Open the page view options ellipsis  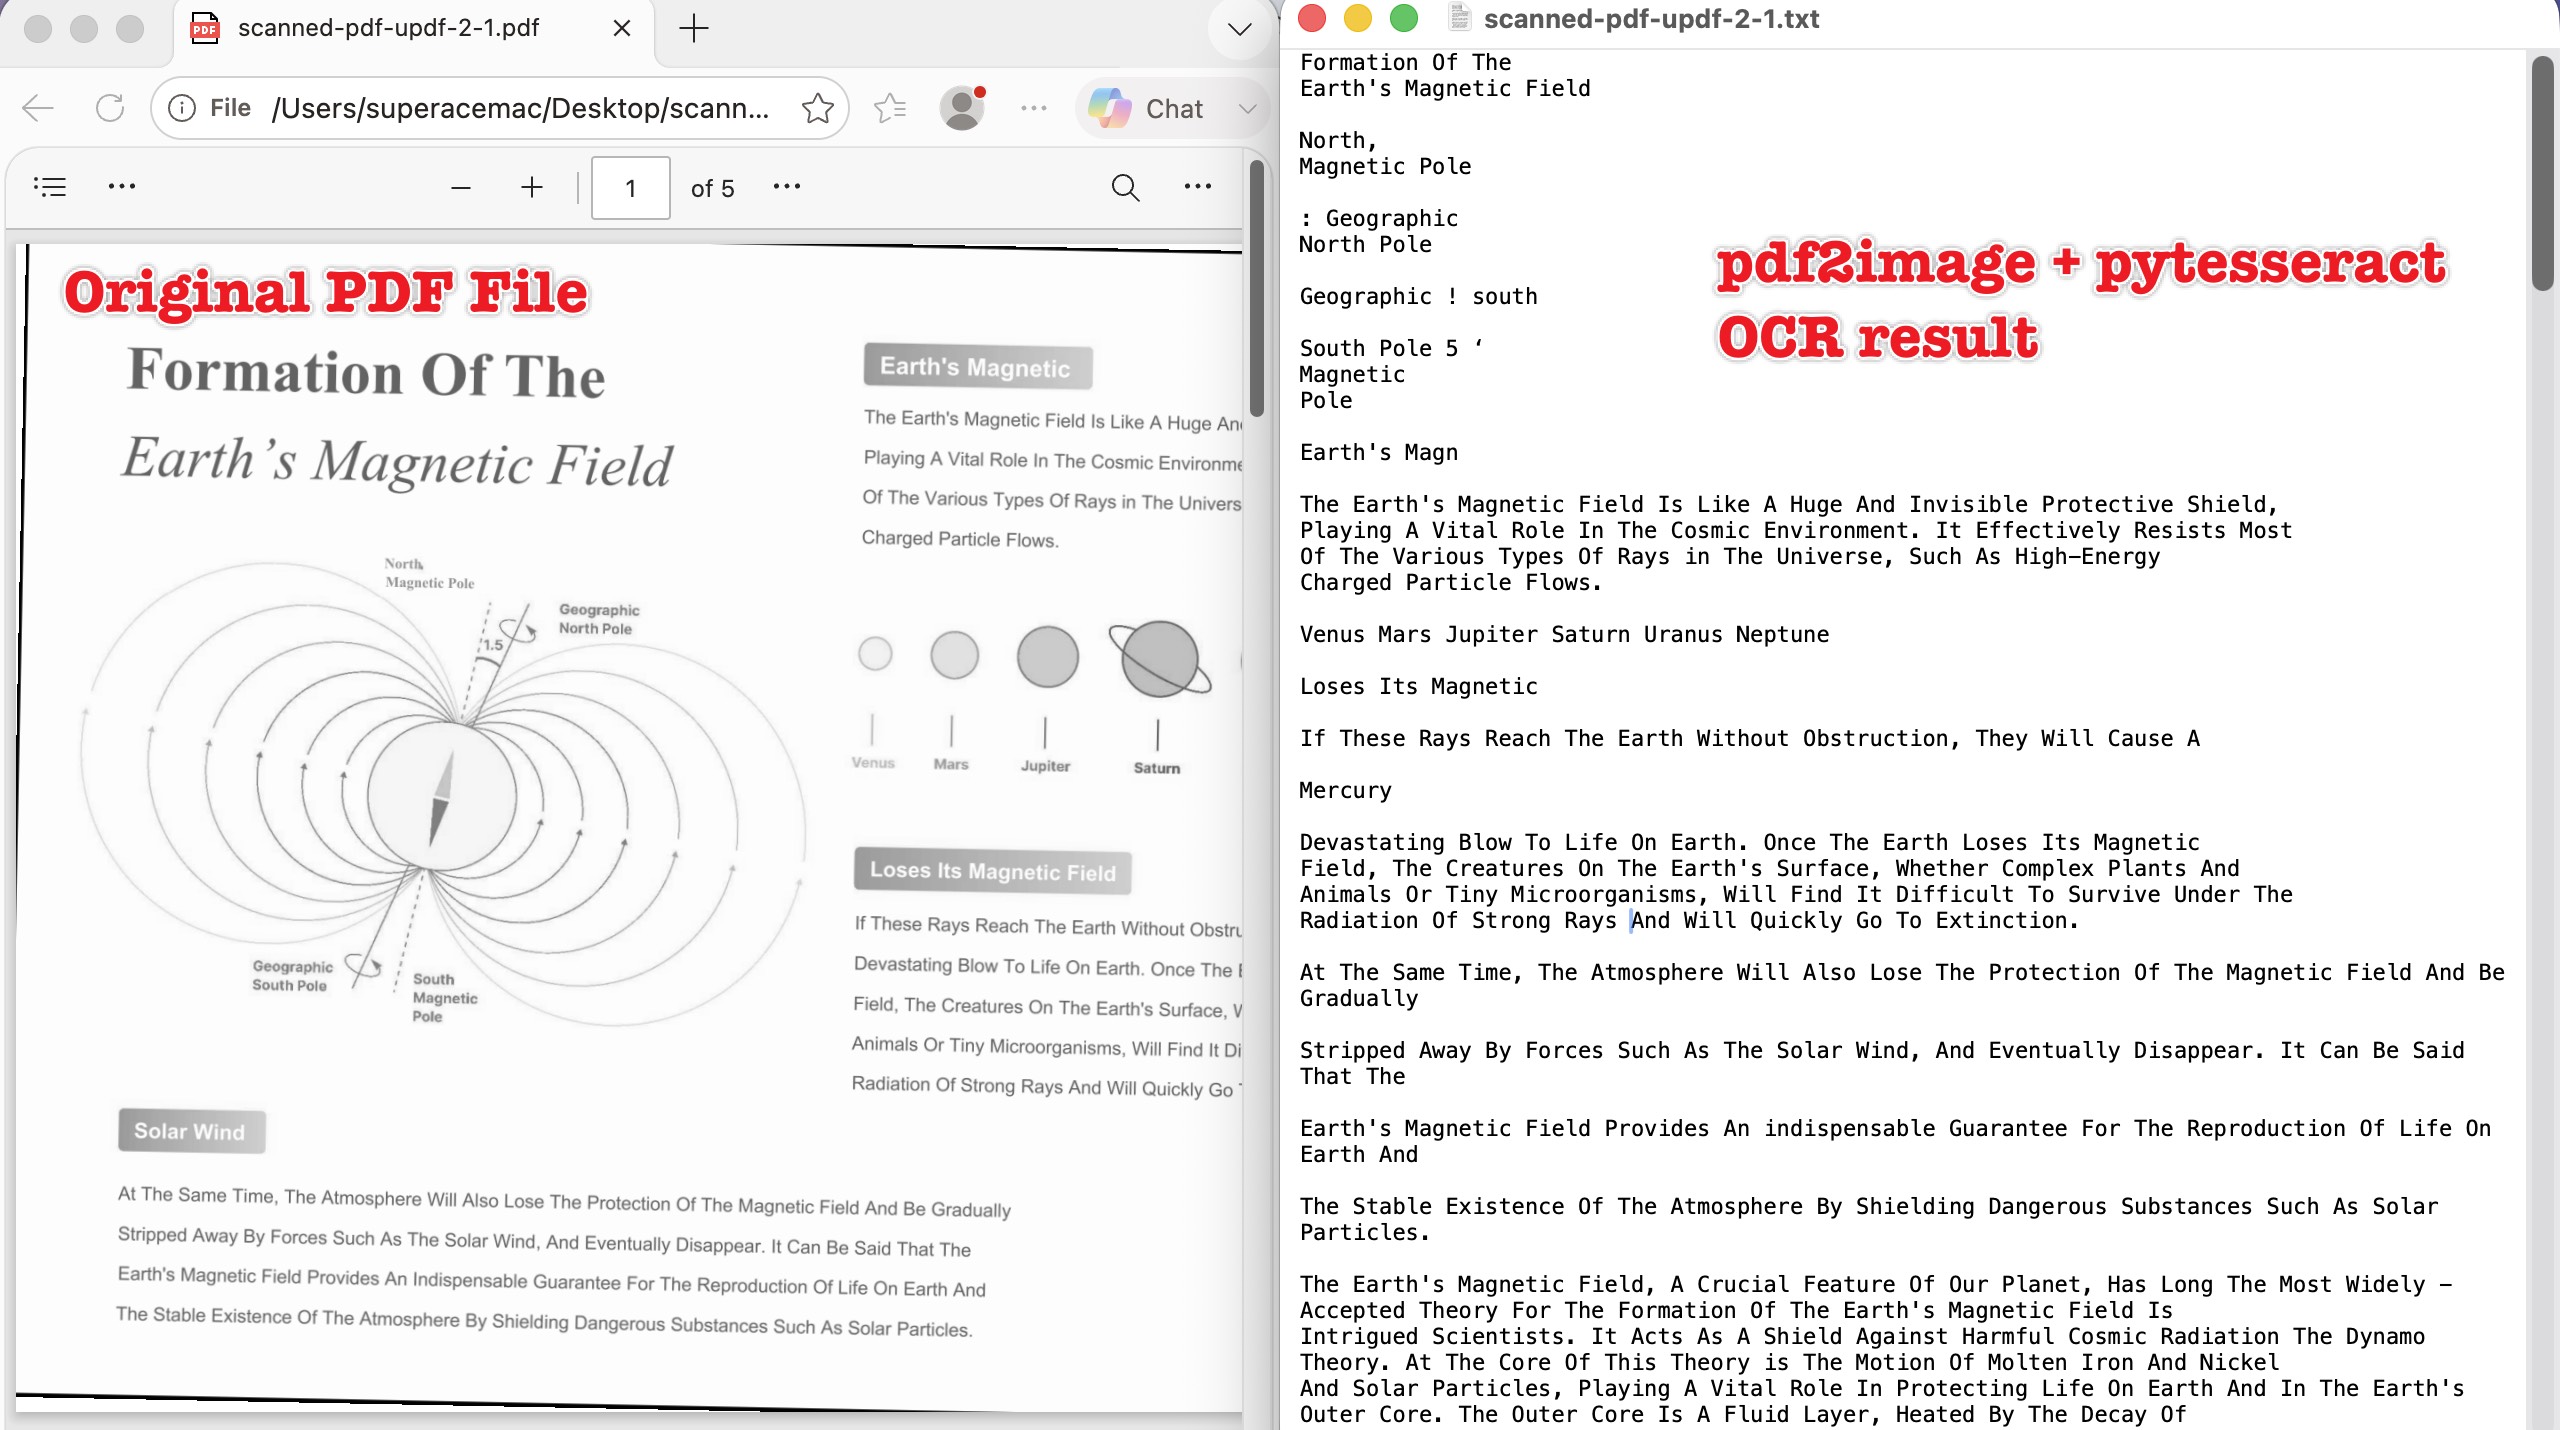click(787, 187)
